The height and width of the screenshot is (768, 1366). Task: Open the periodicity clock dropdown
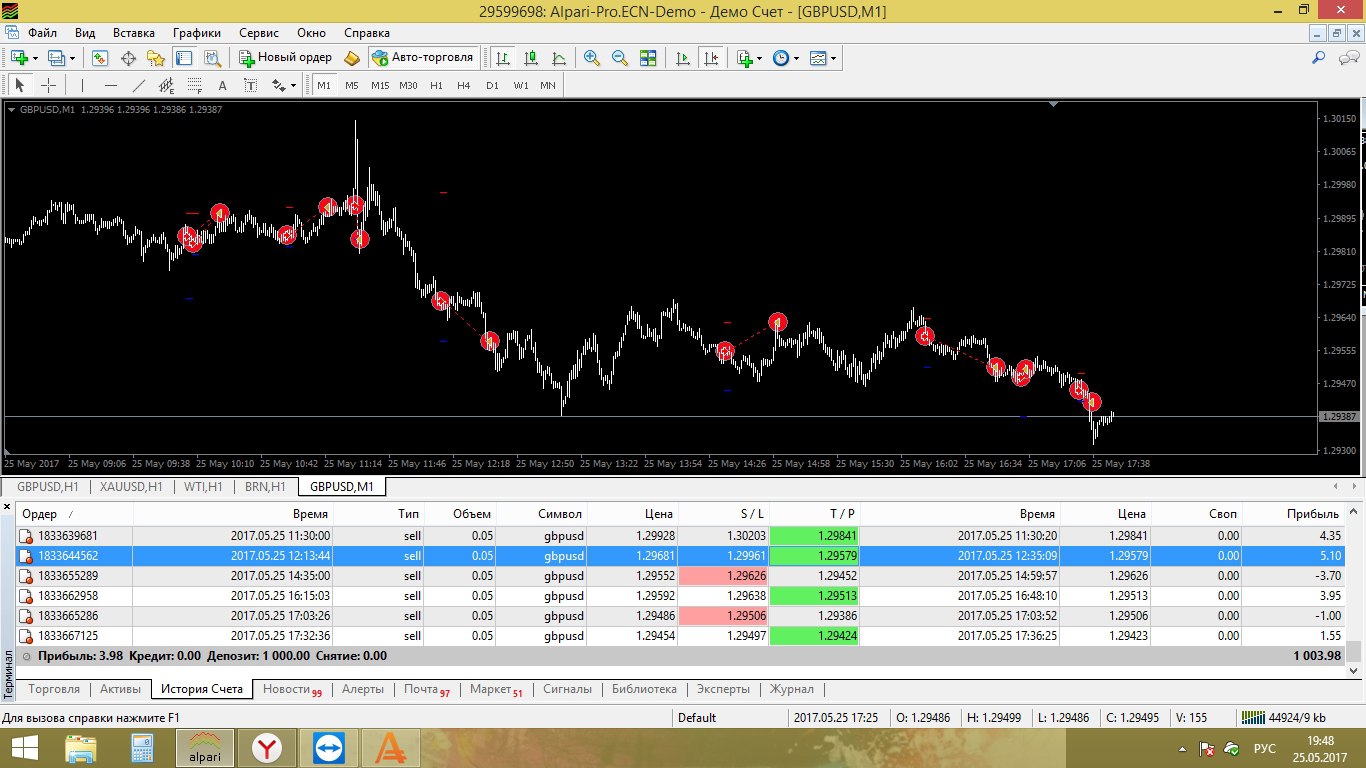click(786, 58)
